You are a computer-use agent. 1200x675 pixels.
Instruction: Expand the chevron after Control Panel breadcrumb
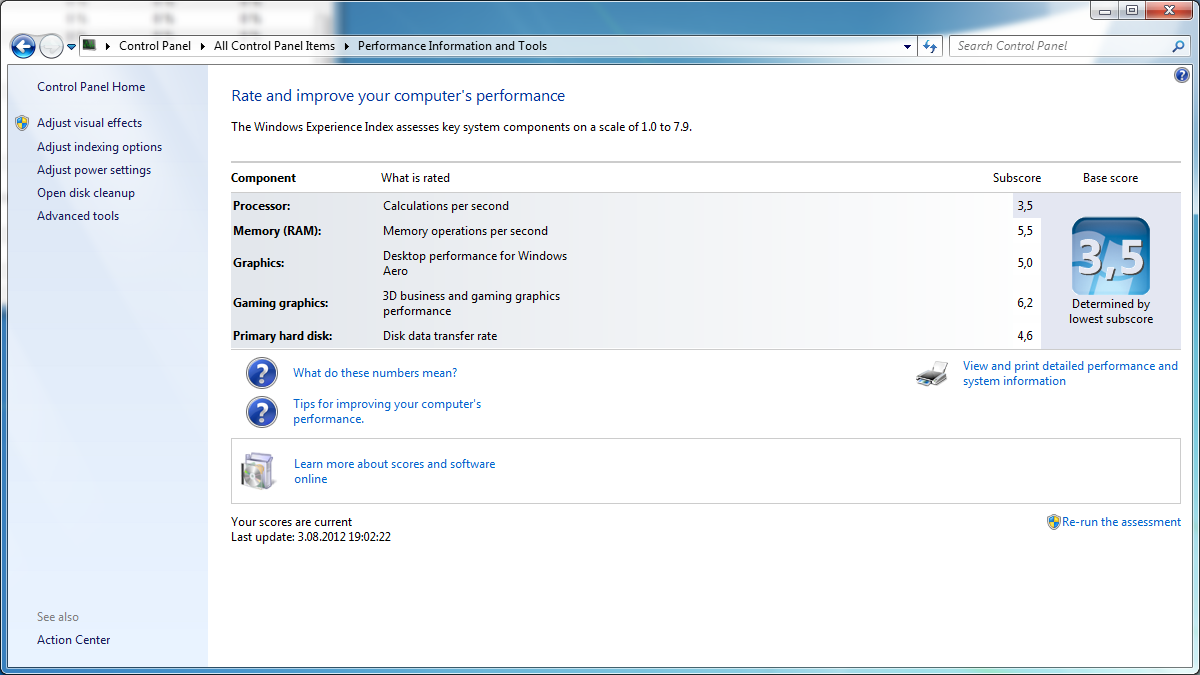203,46
